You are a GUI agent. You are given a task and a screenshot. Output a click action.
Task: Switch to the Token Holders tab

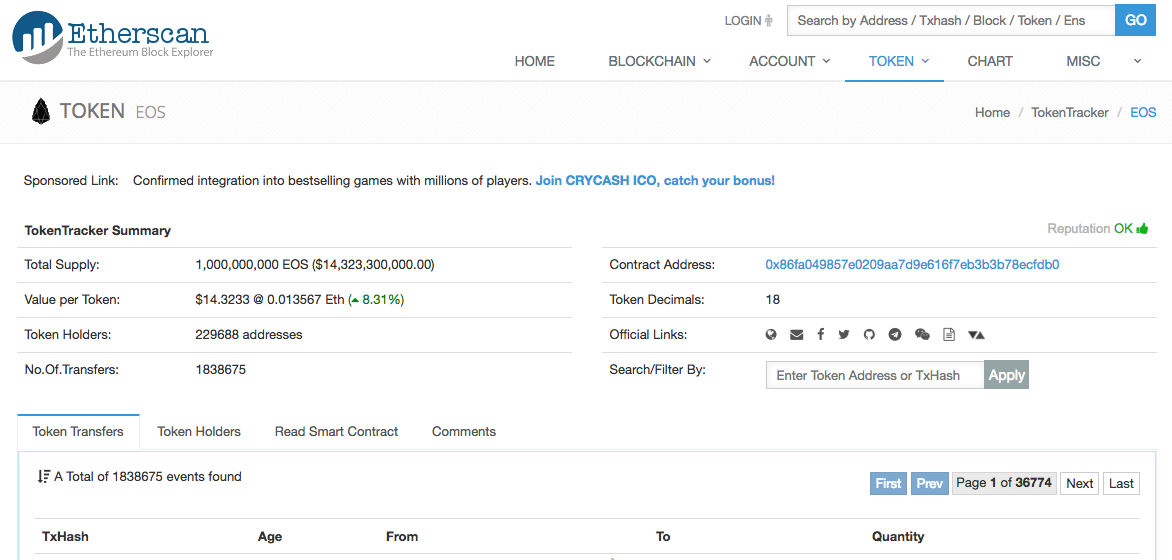(x=199, y=431)
